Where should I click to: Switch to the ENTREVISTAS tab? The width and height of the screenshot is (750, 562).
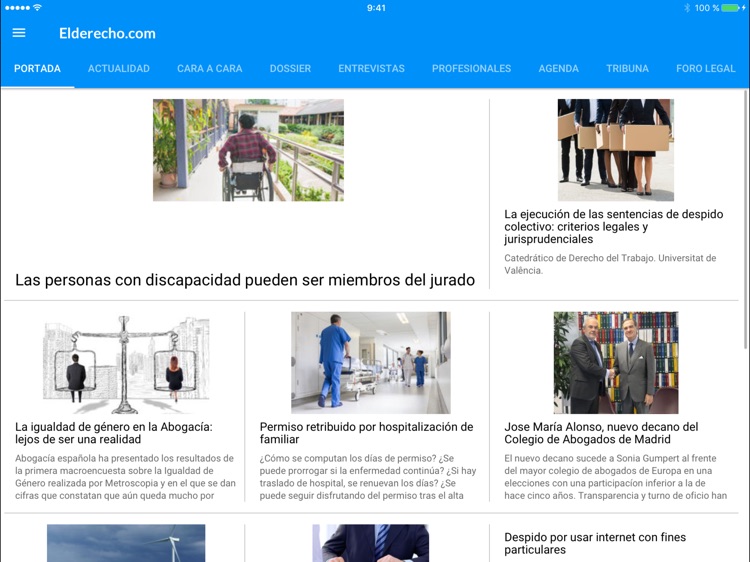coord(372,68)
